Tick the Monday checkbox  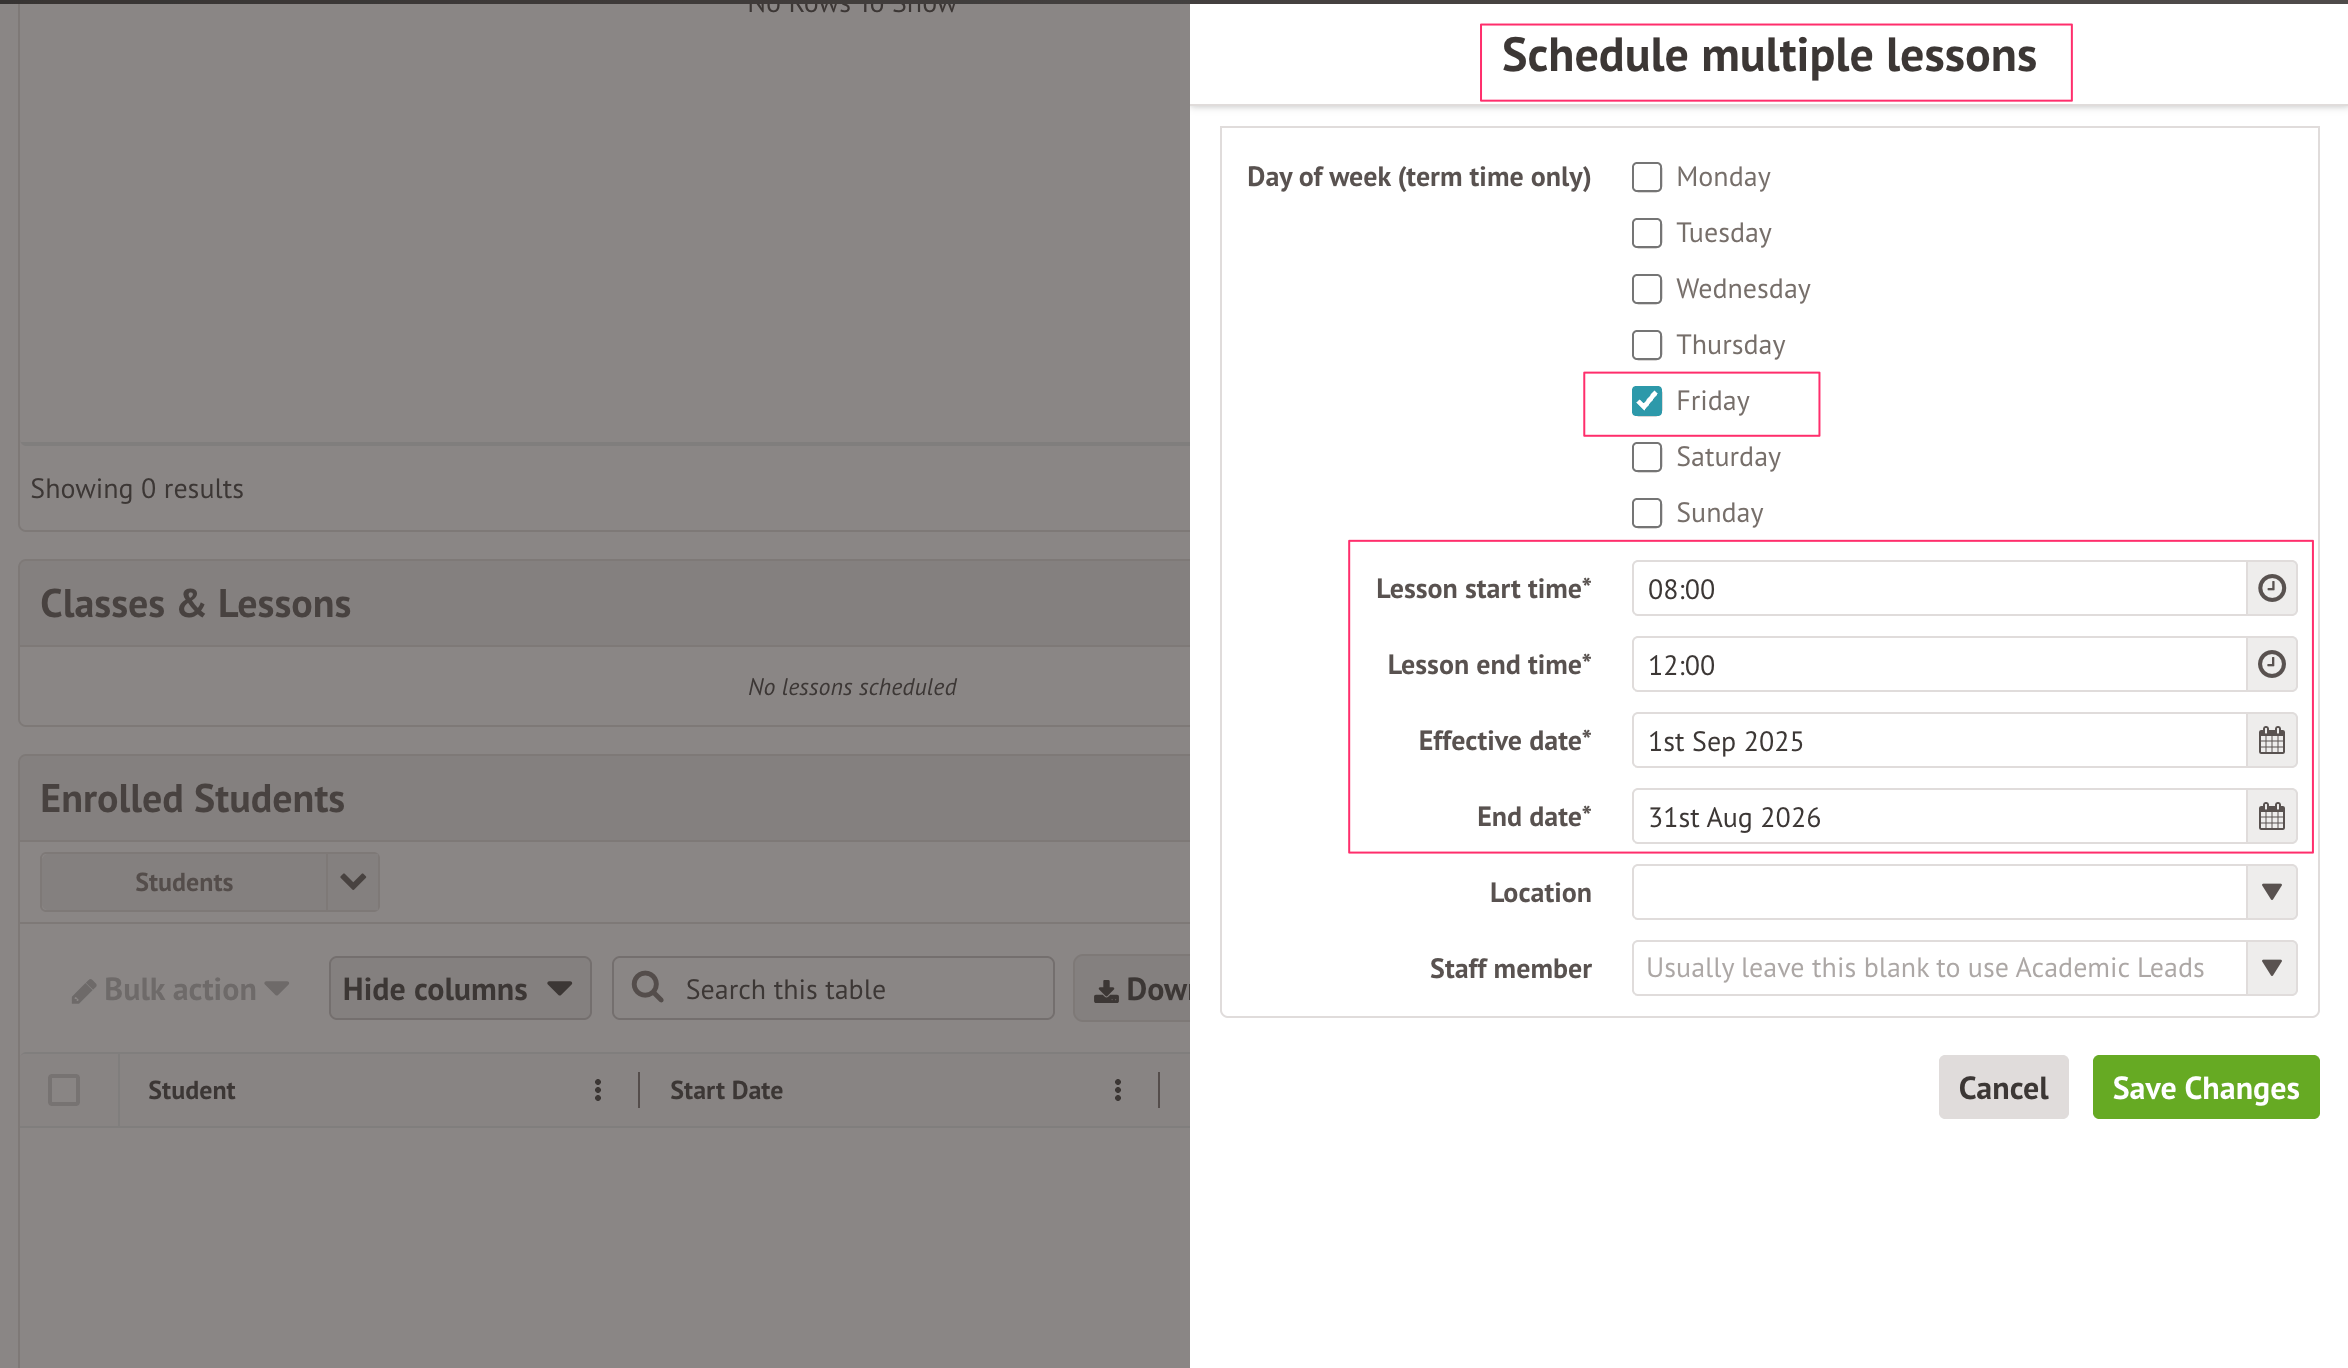1647,177
